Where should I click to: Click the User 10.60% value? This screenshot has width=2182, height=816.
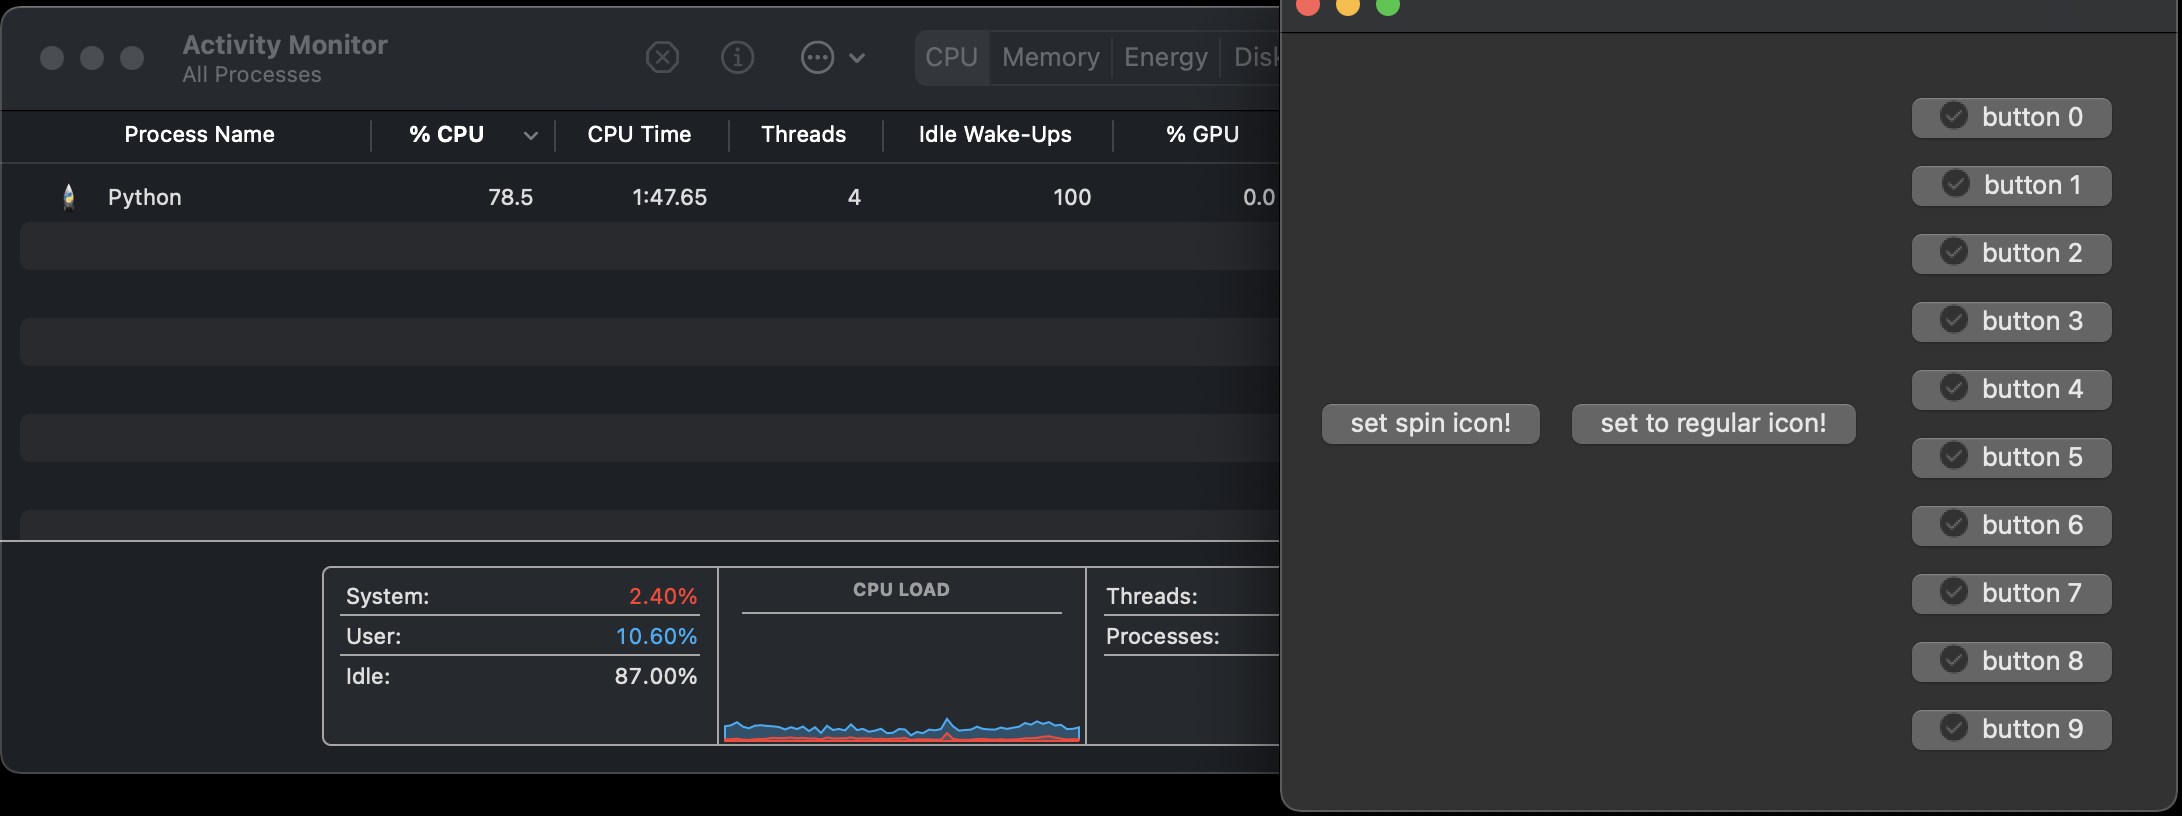click(656, 636)
